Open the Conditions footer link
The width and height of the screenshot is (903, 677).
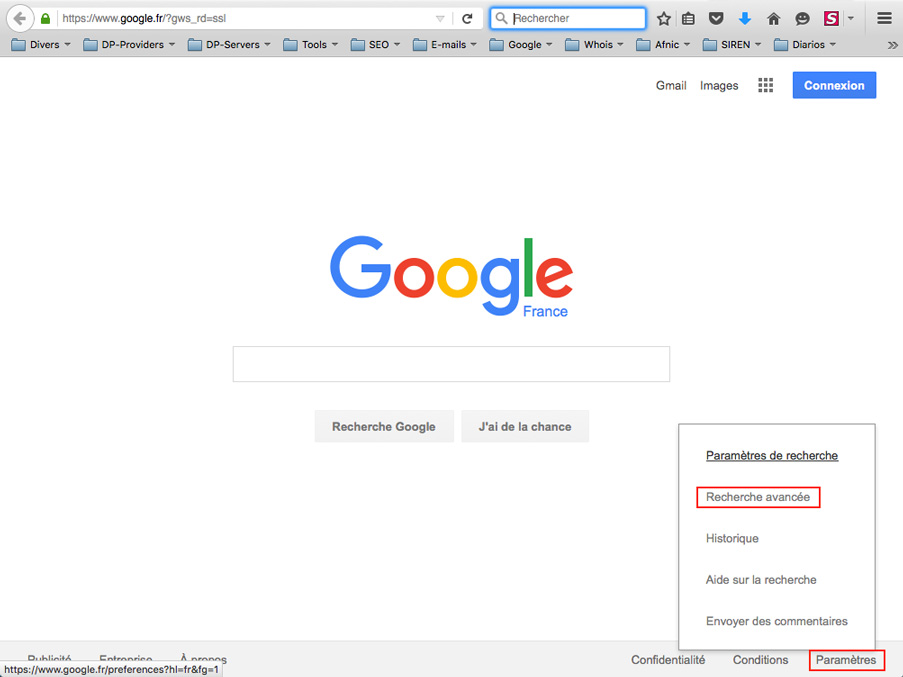[x=760, y=660]
